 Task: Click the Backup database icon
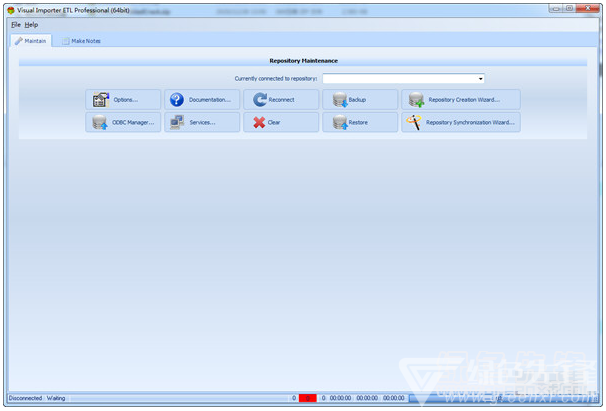340,99
